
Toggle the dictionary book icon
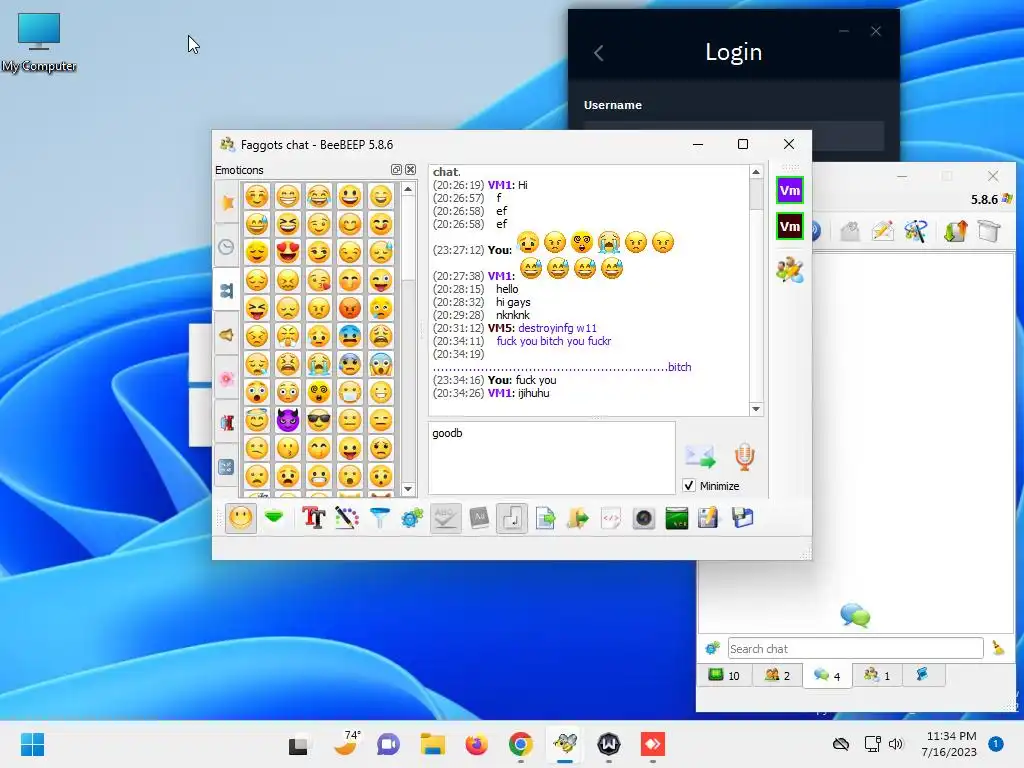(479, 519)
